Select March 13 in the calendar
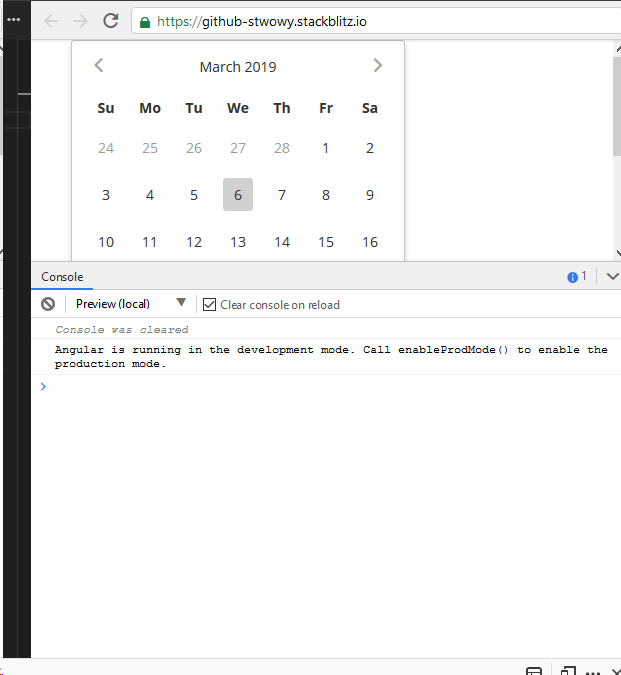The width and height of the screenshot is (621, 675). [x=238, y=242]
